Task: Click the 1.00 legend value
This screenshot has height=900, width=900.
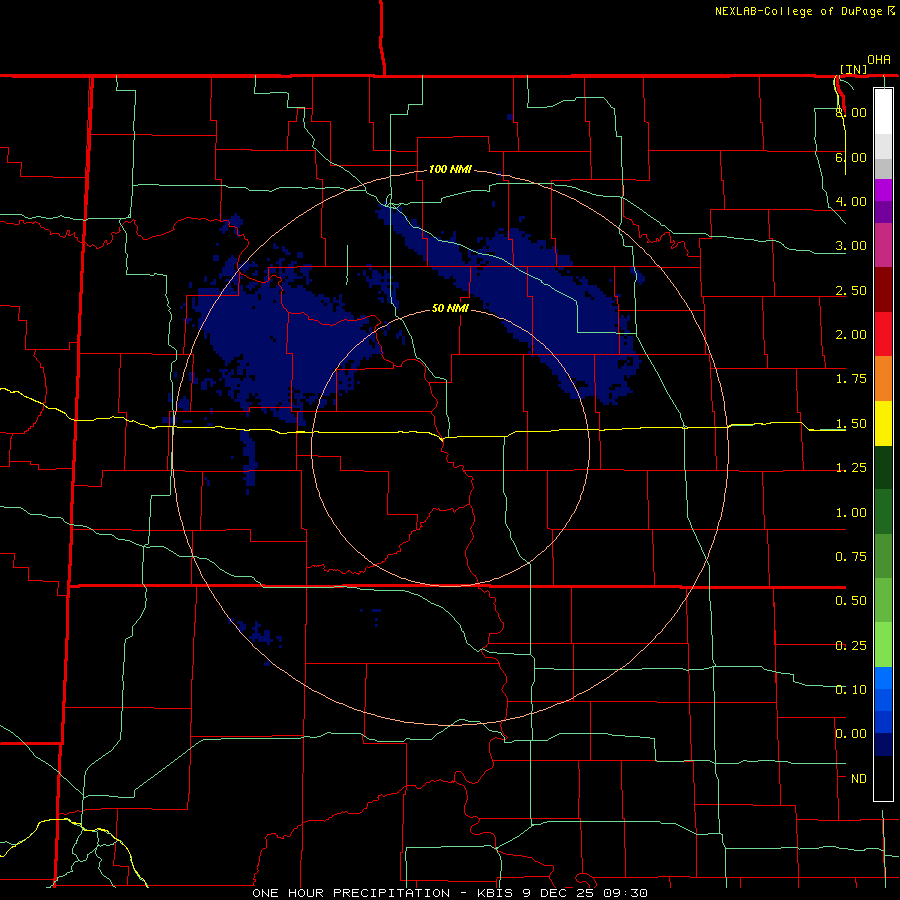Action: pos(851,513)
